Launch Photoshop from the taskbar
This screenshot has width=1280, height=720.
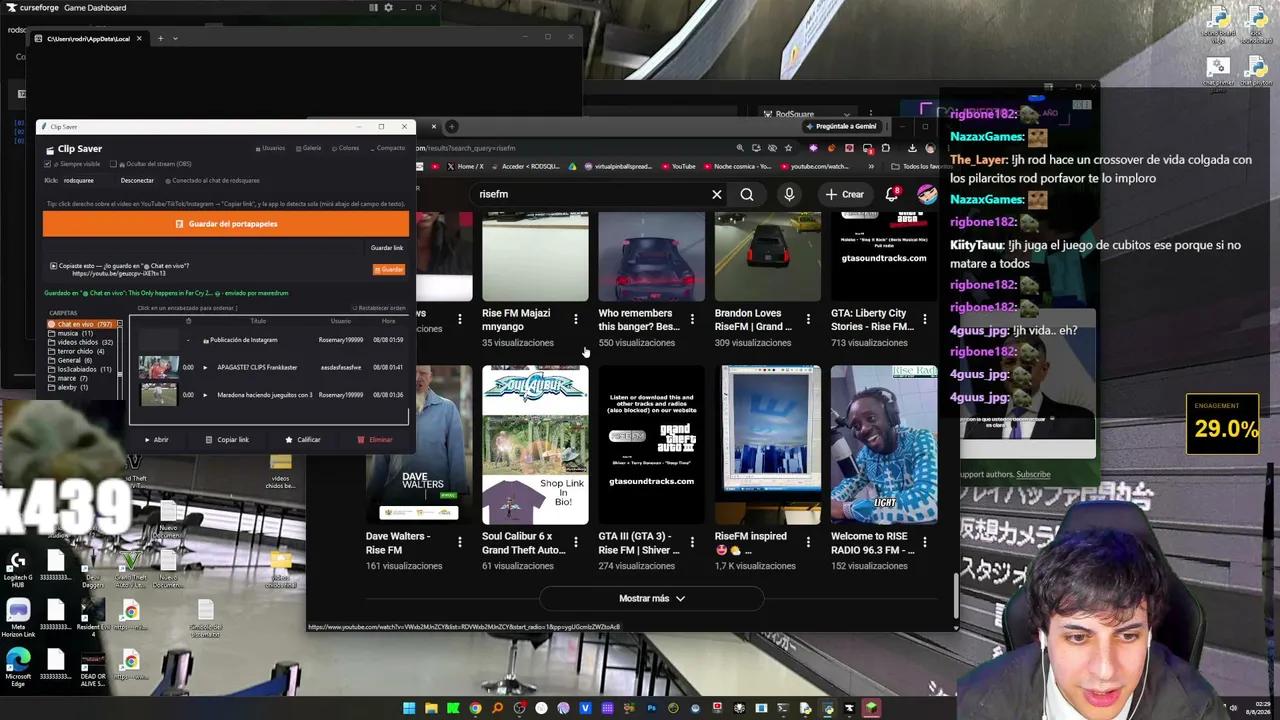coord(651,709)
